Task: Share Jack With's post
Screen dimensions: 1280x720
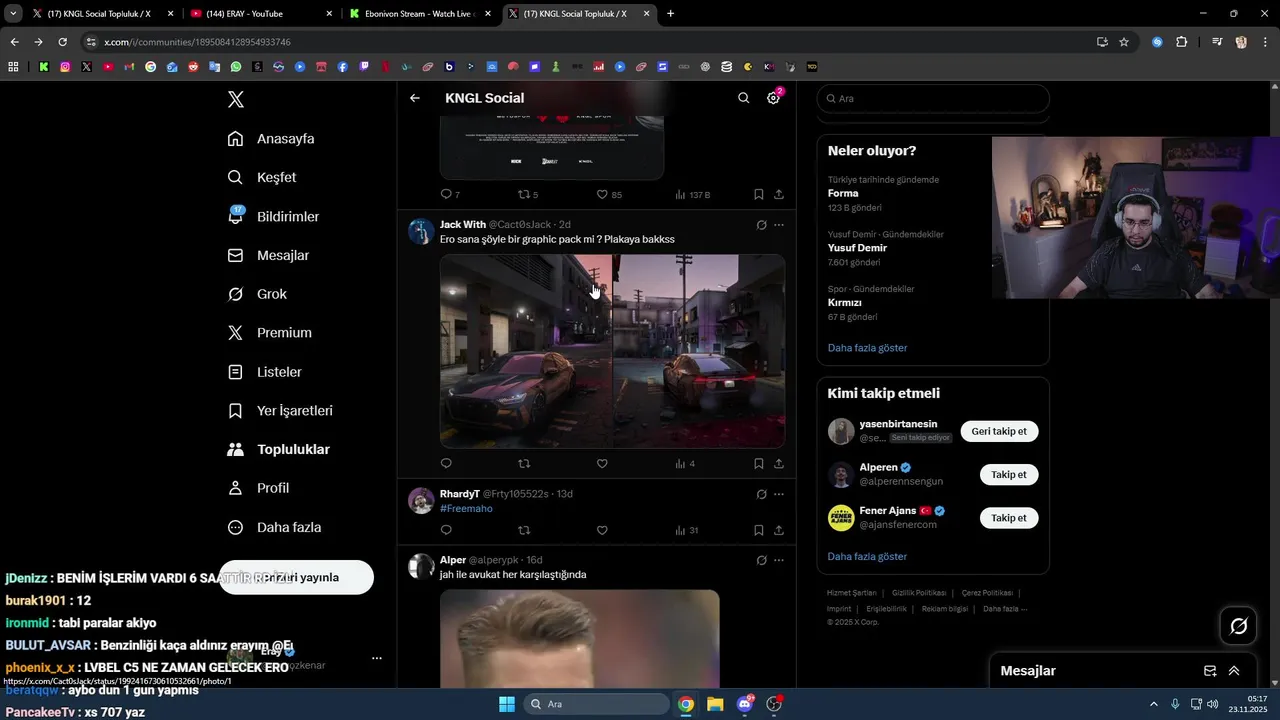Action: point(779,463)
